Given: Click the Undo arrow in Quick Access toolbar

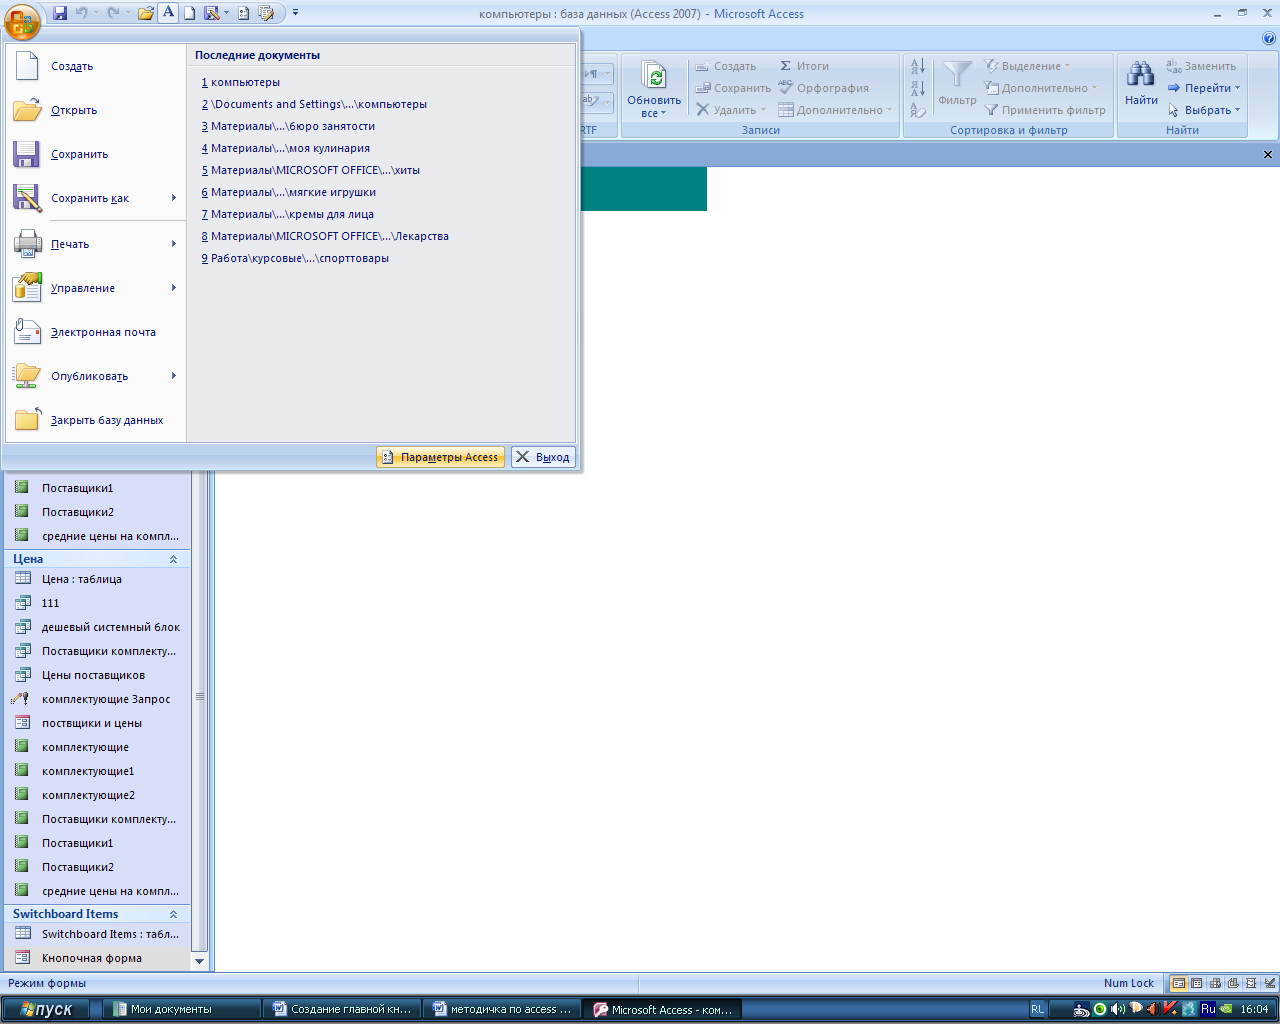Looking at the screenshot, I should coord(82,13).
